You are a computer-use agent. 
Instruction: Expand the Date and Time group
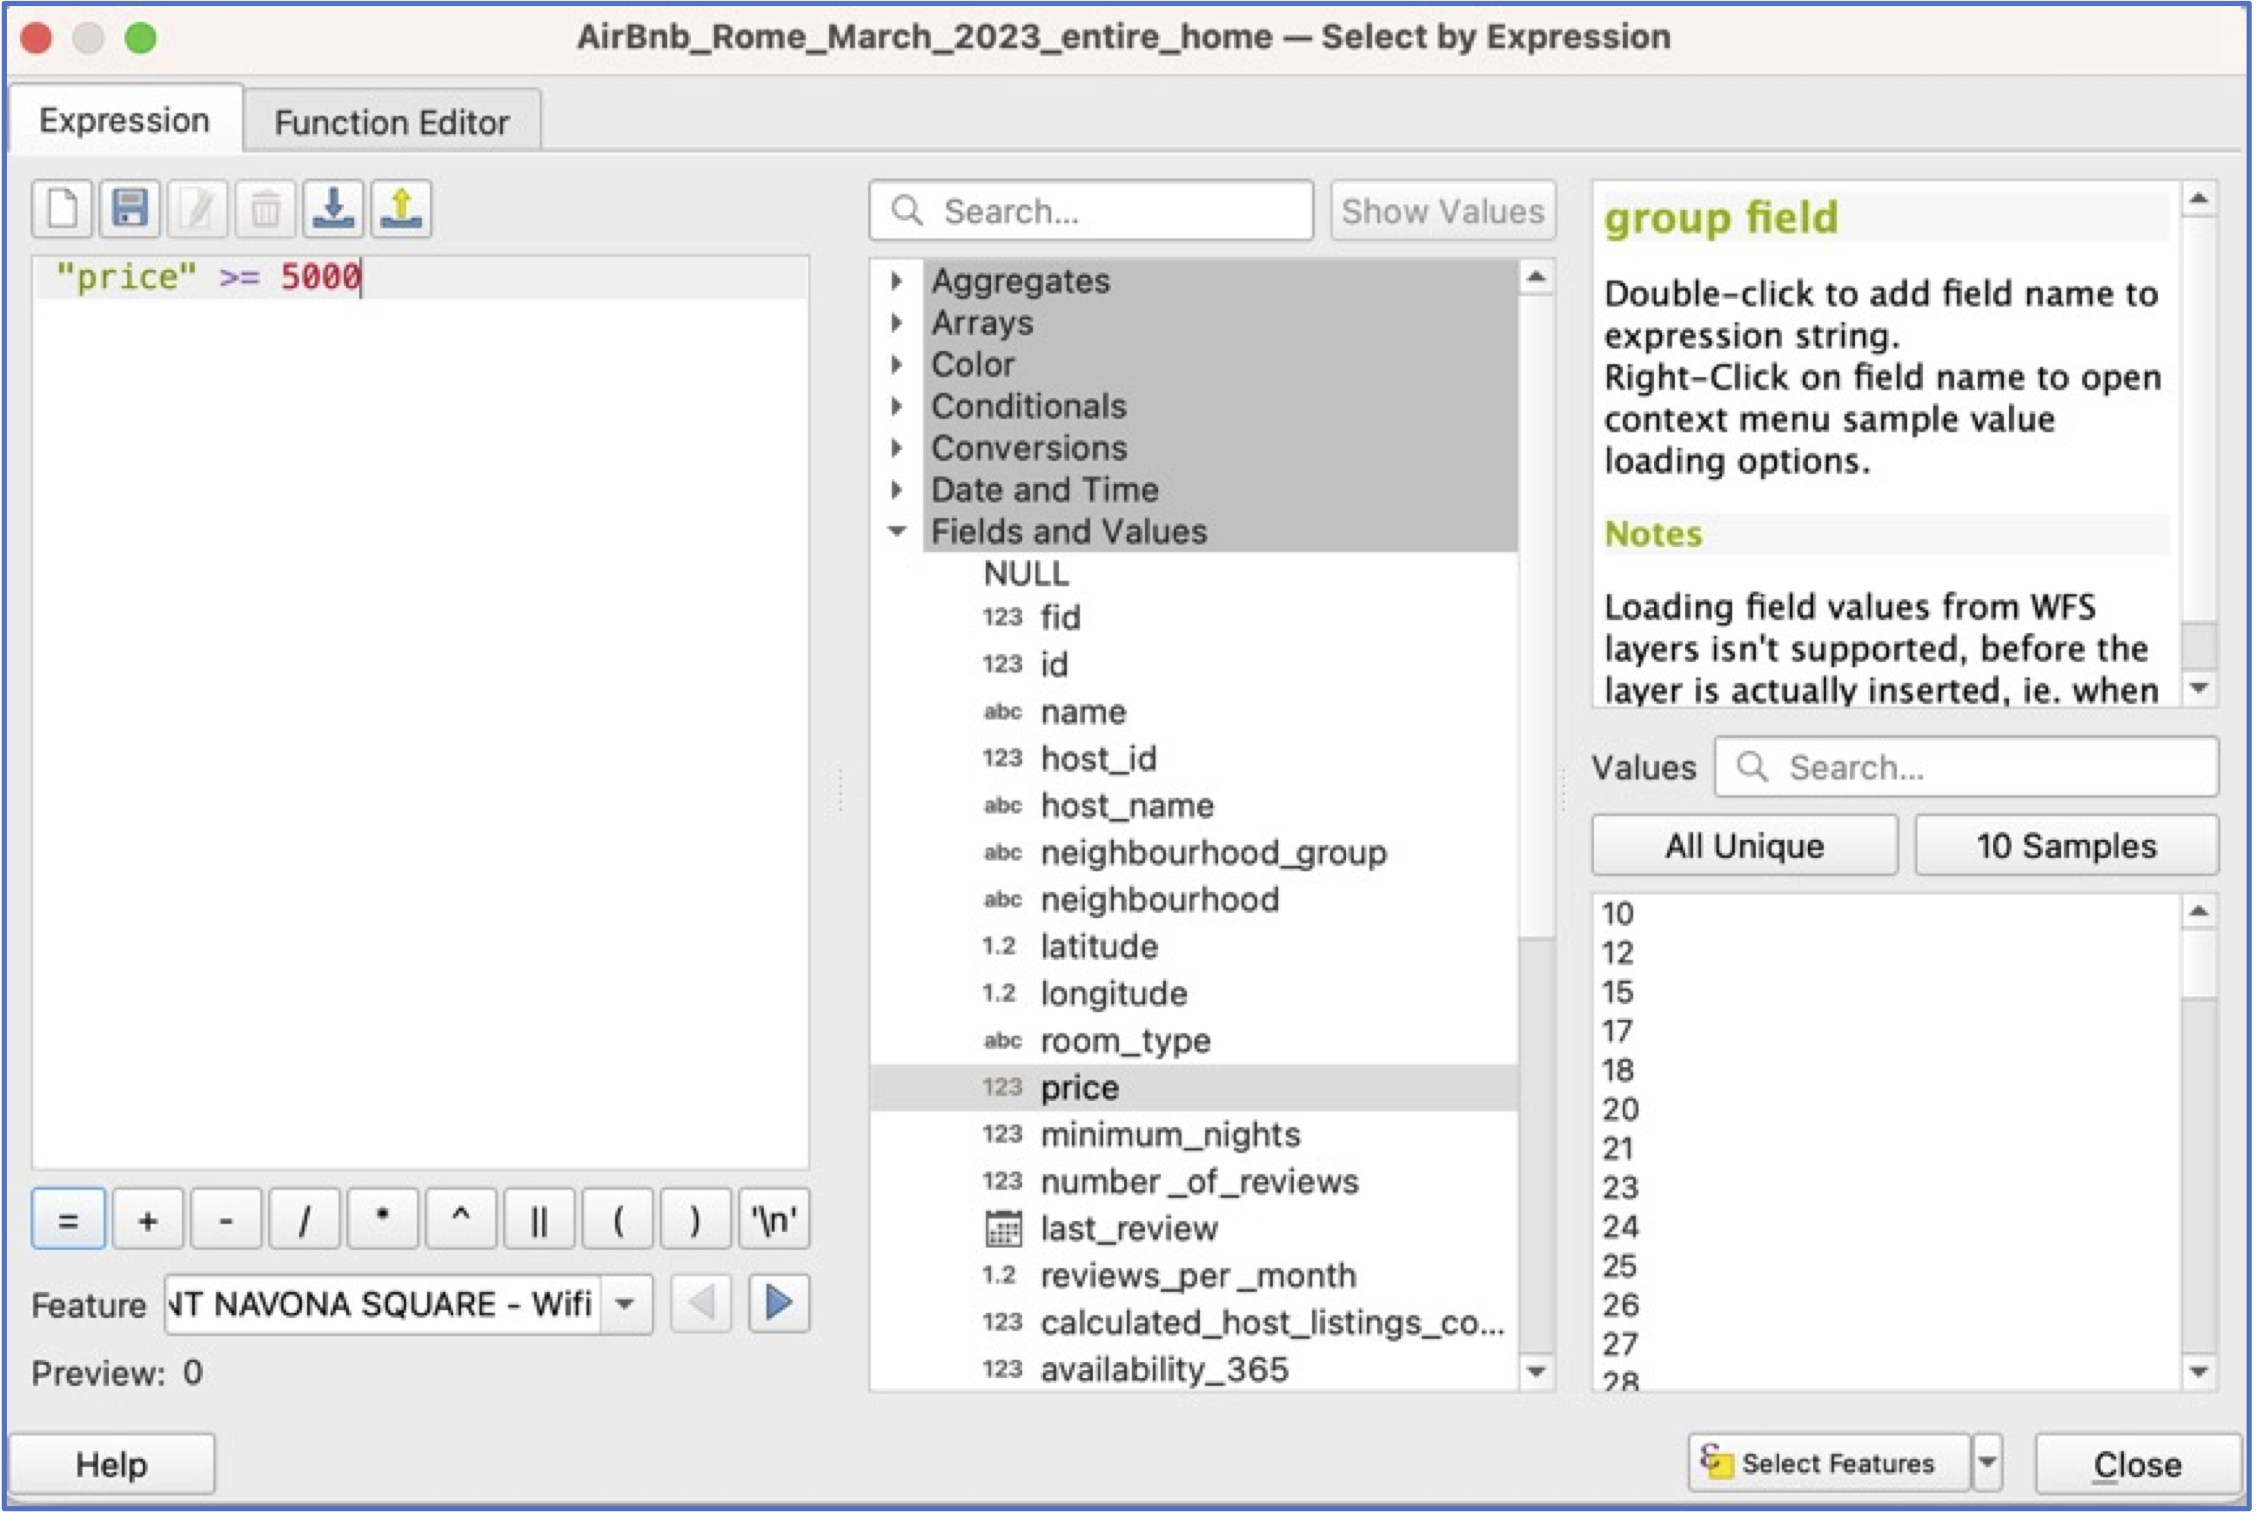pos(897,490)
